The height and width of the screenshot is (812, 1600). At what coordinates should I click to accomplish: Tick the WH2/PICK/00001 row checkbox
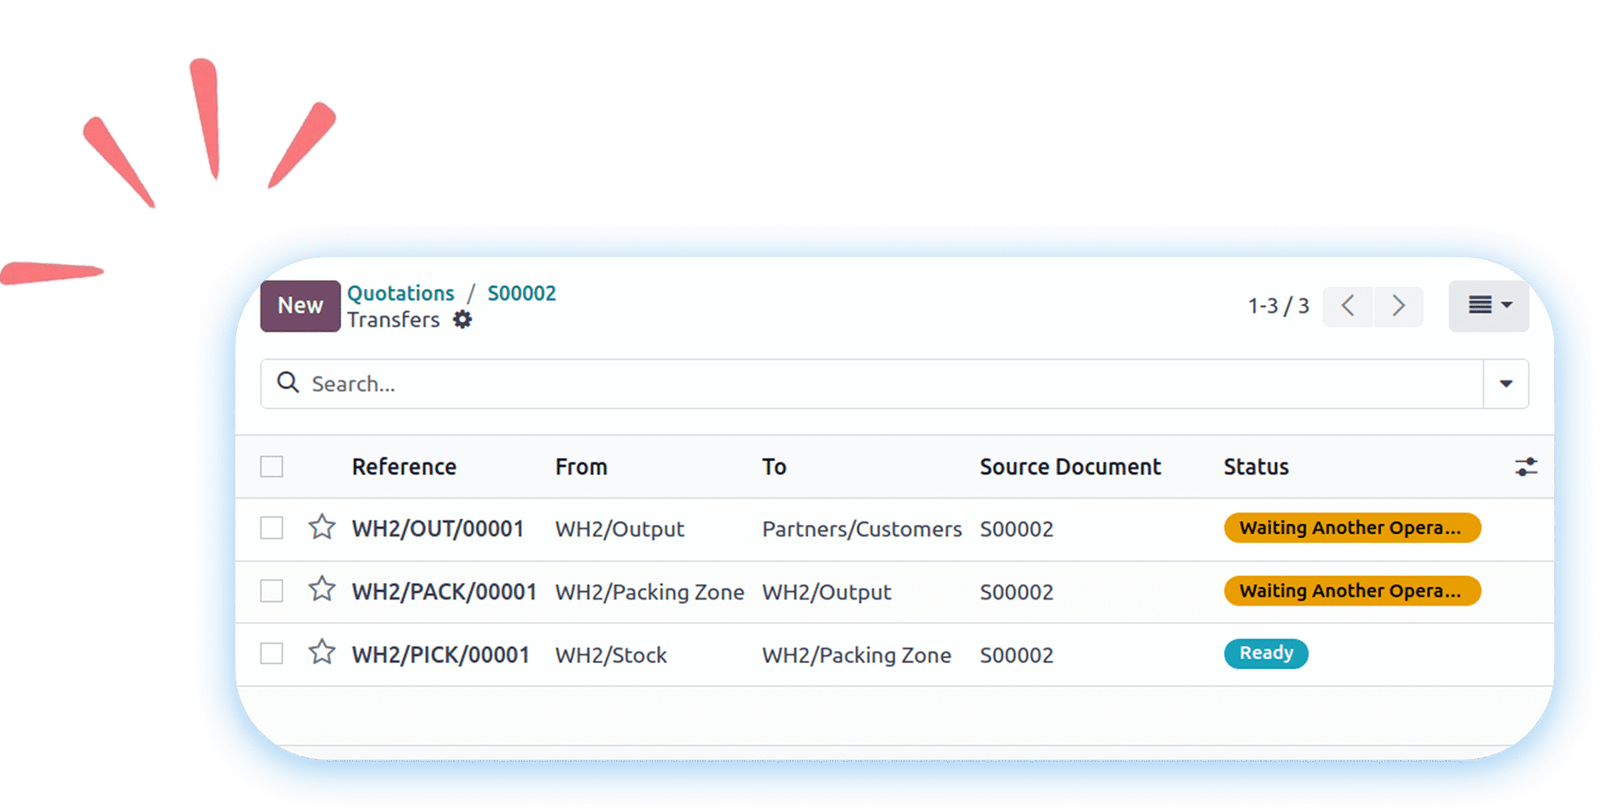coord(272,654)
